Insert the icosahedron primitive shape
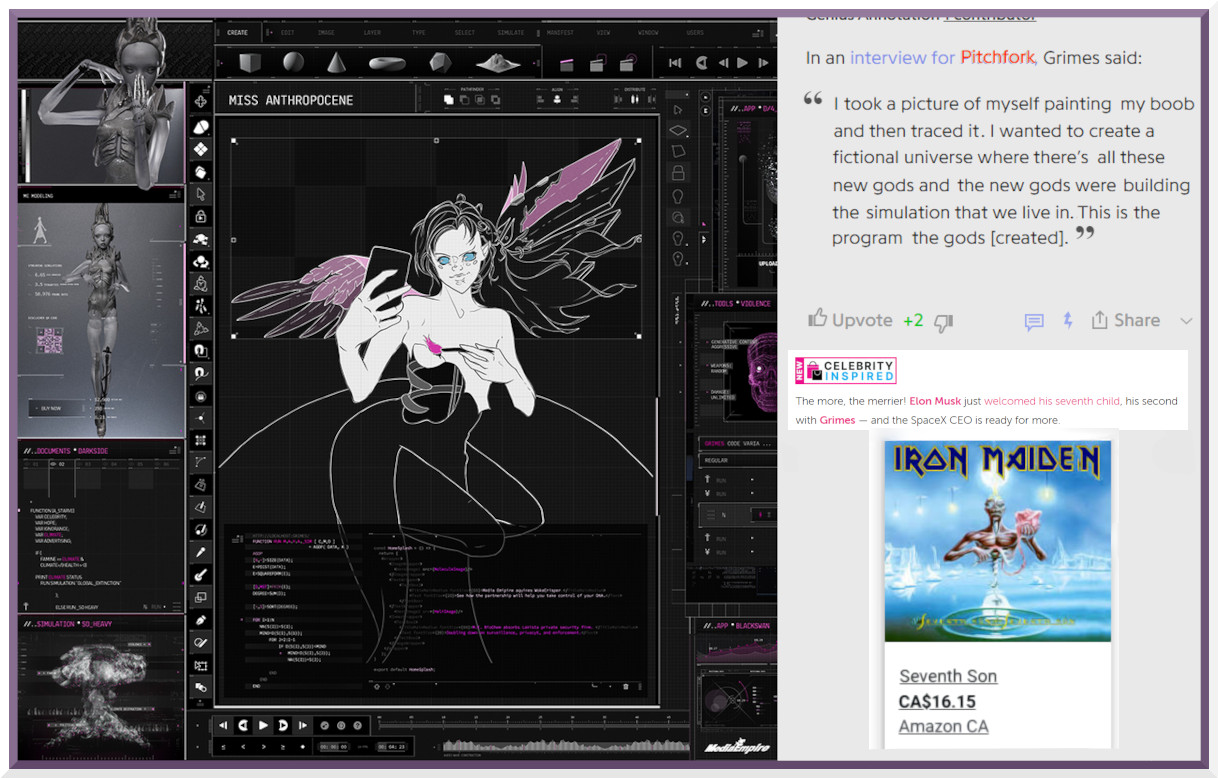Screen dimensions: 1218x778 pos(440,63)
